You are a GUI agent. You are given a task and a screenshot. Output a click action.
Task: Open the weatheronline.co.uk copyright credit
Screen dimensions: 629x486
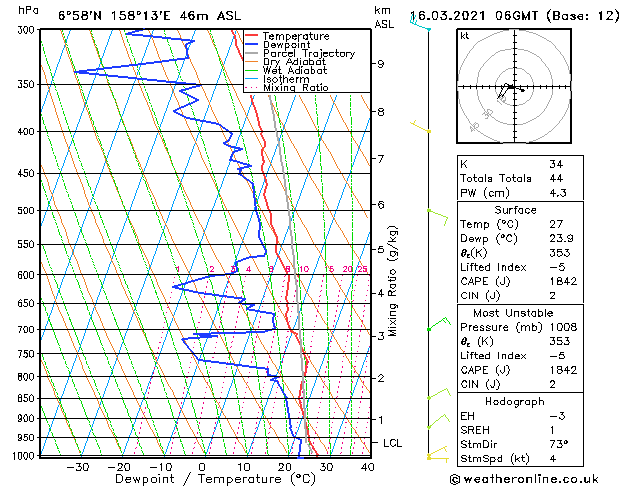524,479
